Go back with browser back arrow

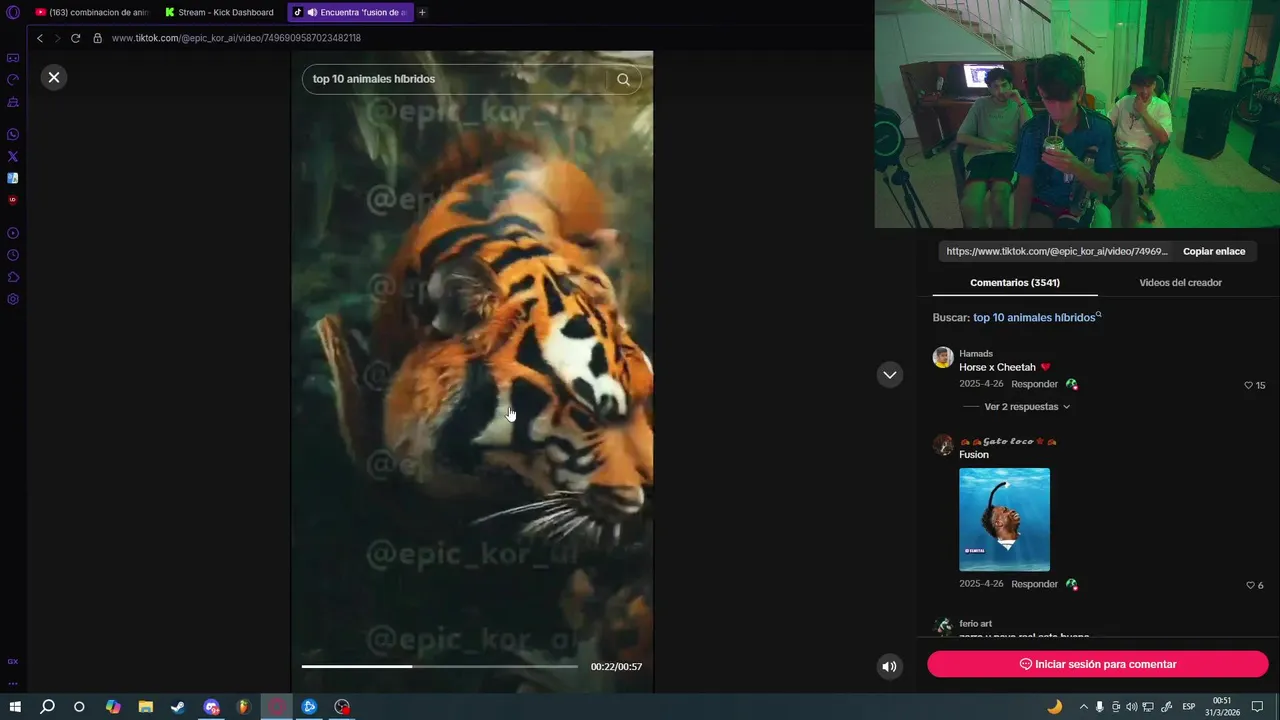(40, 38)
